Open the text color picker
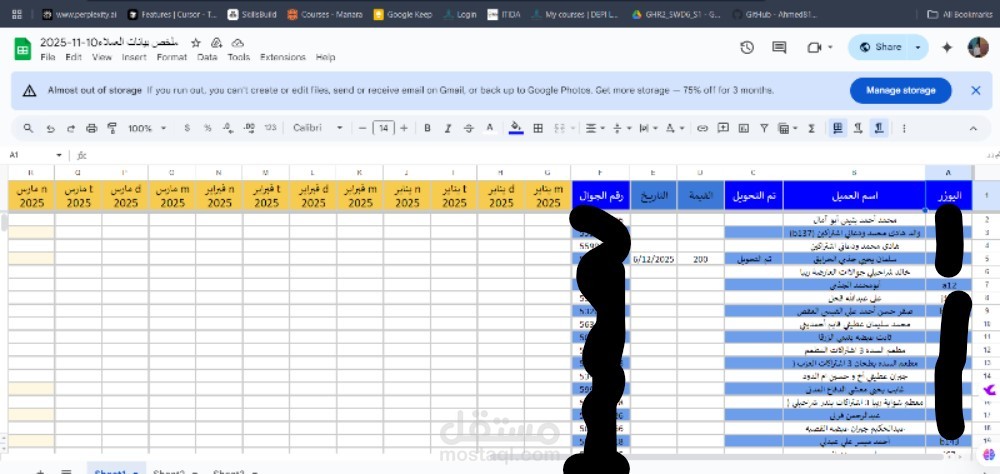 490,128
